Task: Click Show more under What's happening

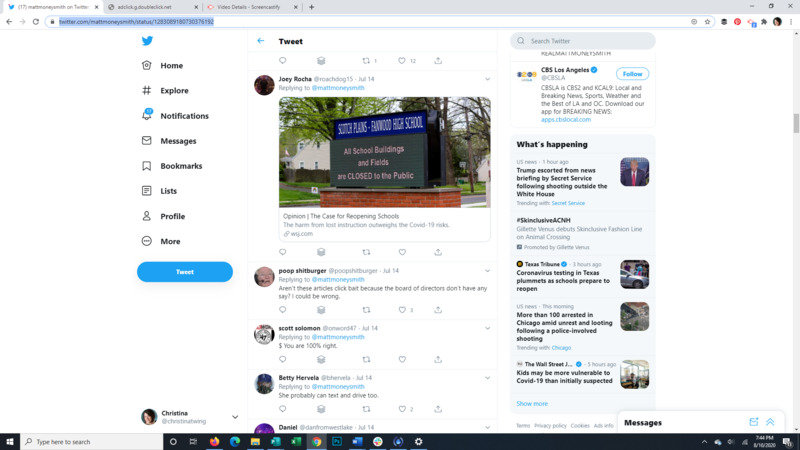Action: [532, 404]
